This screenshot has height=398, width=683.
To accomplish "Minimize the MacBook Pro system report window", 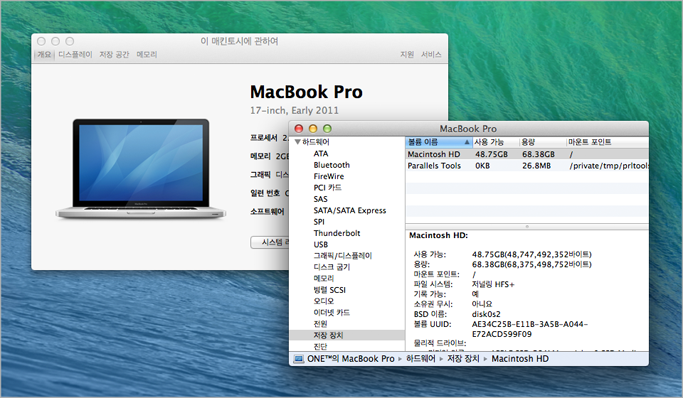I will point(313,128).
